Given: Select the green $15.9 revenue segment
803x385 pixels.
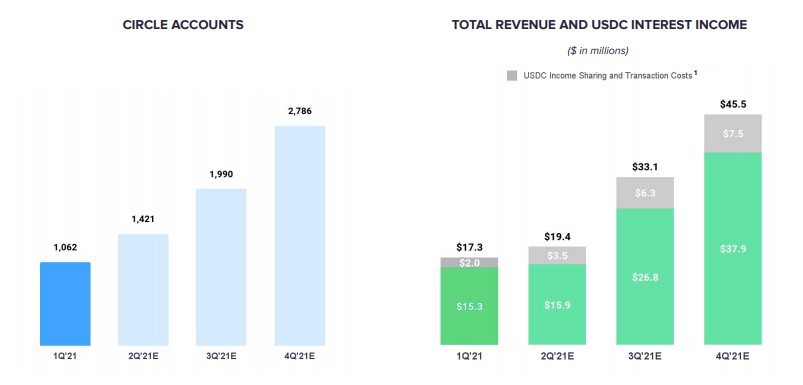Looking at the screenshot, I should coord(557,305).
